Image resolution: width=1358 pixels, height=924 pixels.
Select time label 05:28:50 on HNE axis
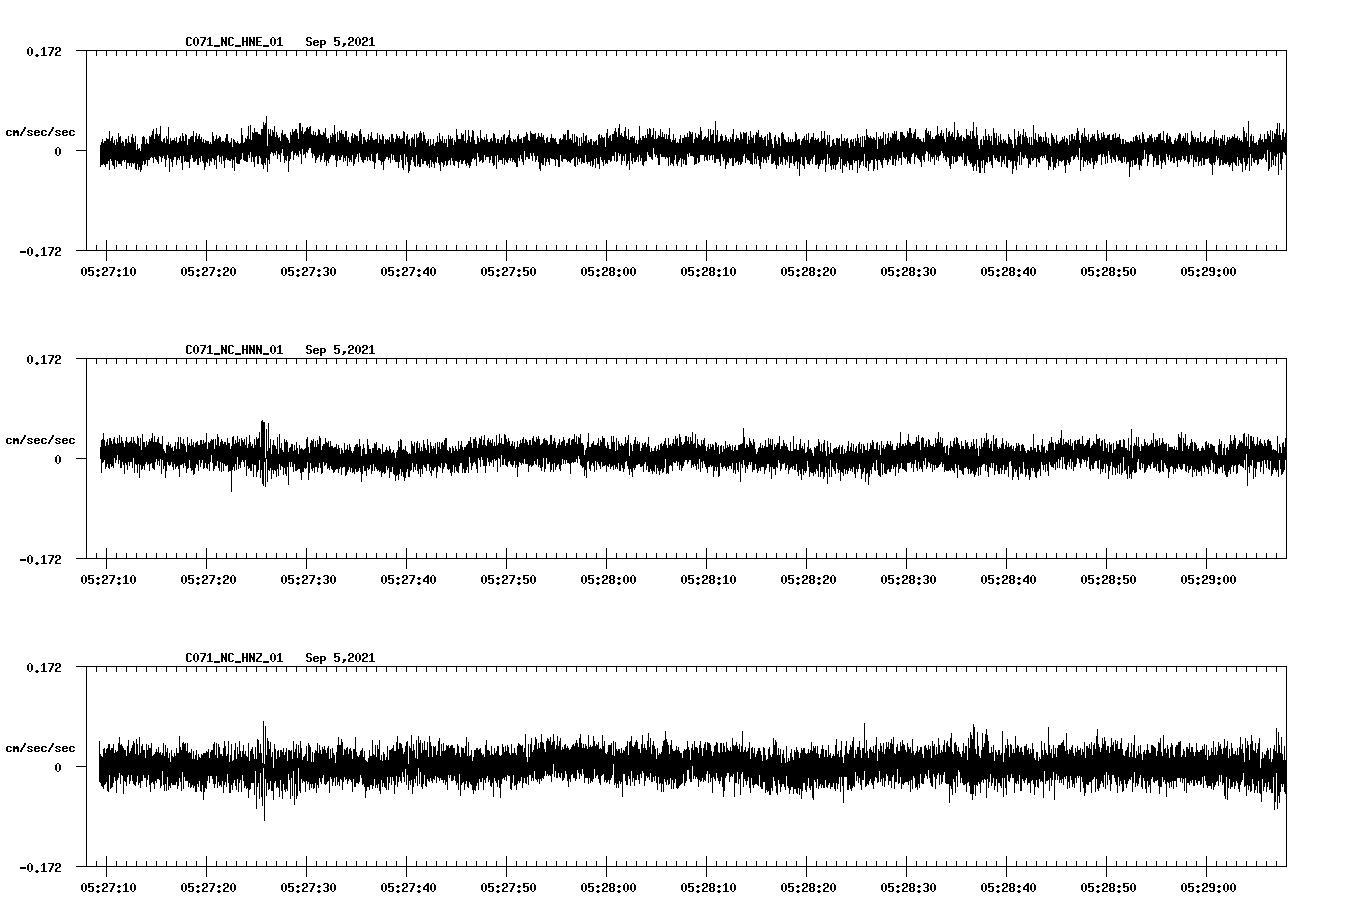coord(1109,272)
